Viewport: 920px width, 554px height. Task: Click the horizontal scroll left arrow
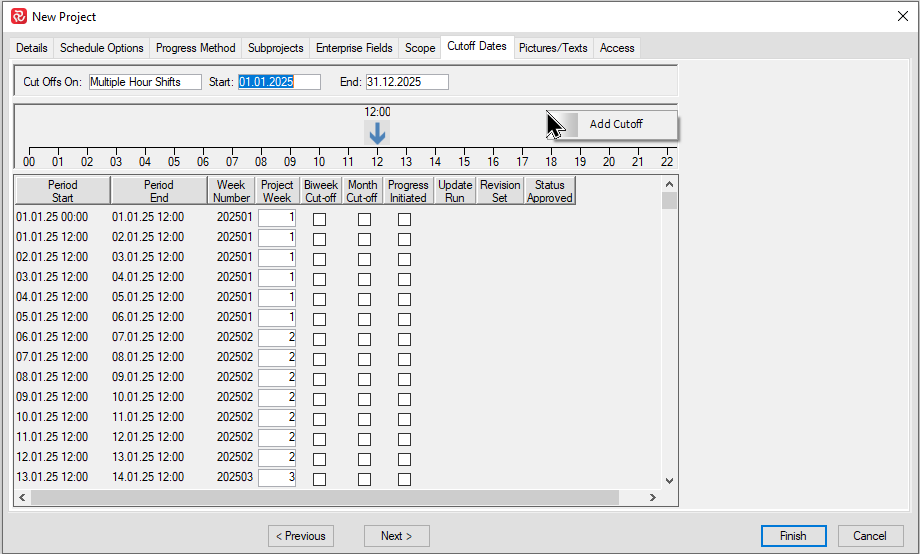coord(22,498)
